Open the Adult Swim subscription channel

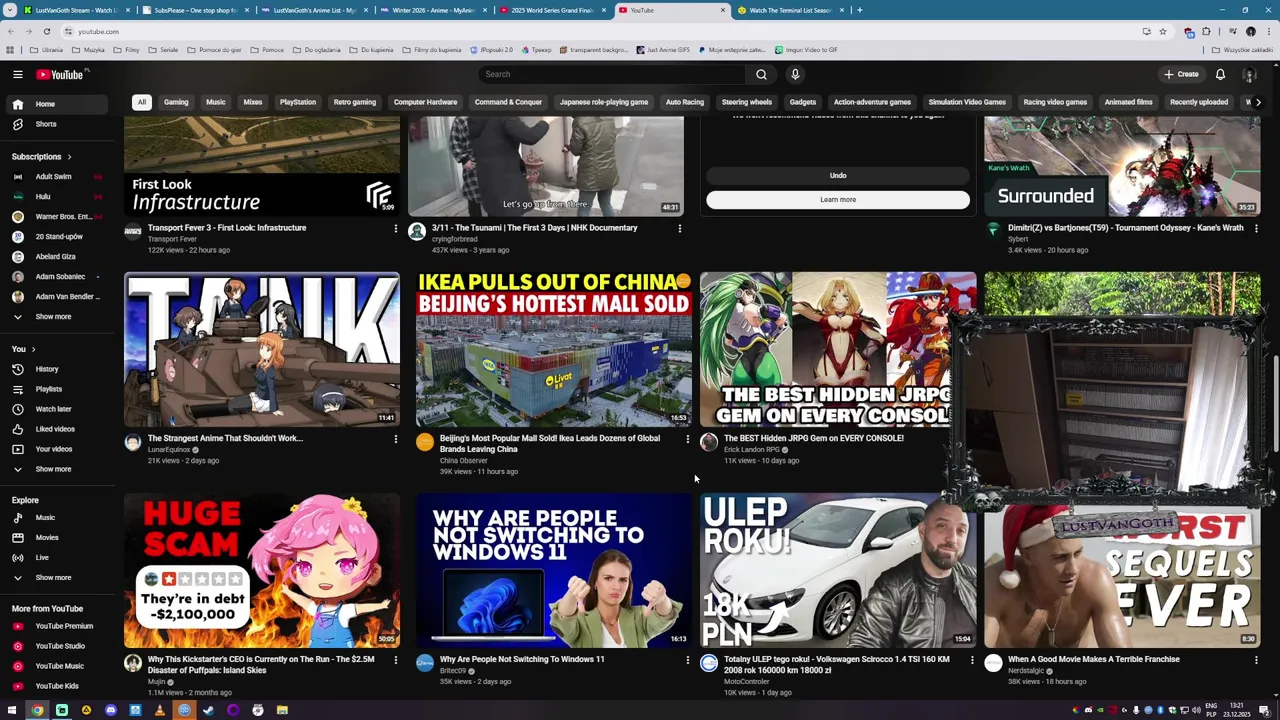pos(59,176)
